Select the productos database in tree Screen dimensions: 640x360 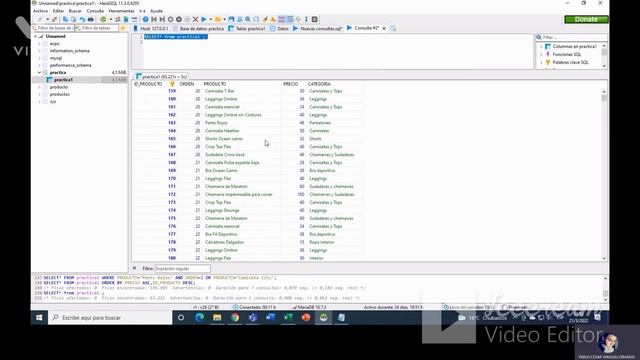tap(60, 94)
